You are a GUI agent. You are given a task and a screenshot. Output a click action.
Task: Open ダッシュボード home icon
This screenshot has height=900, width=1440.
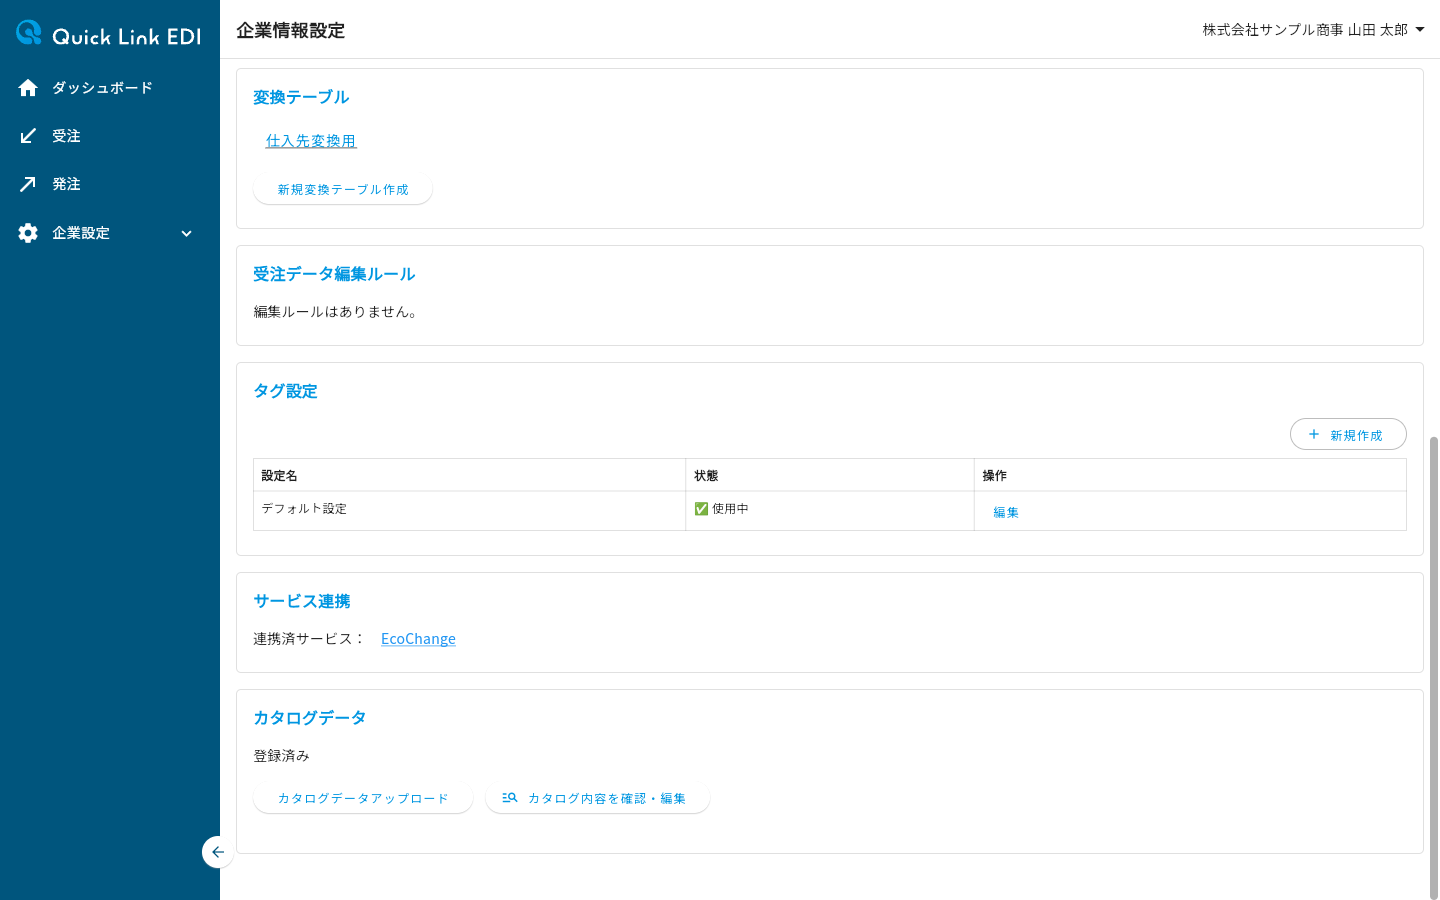coord(28,88)
